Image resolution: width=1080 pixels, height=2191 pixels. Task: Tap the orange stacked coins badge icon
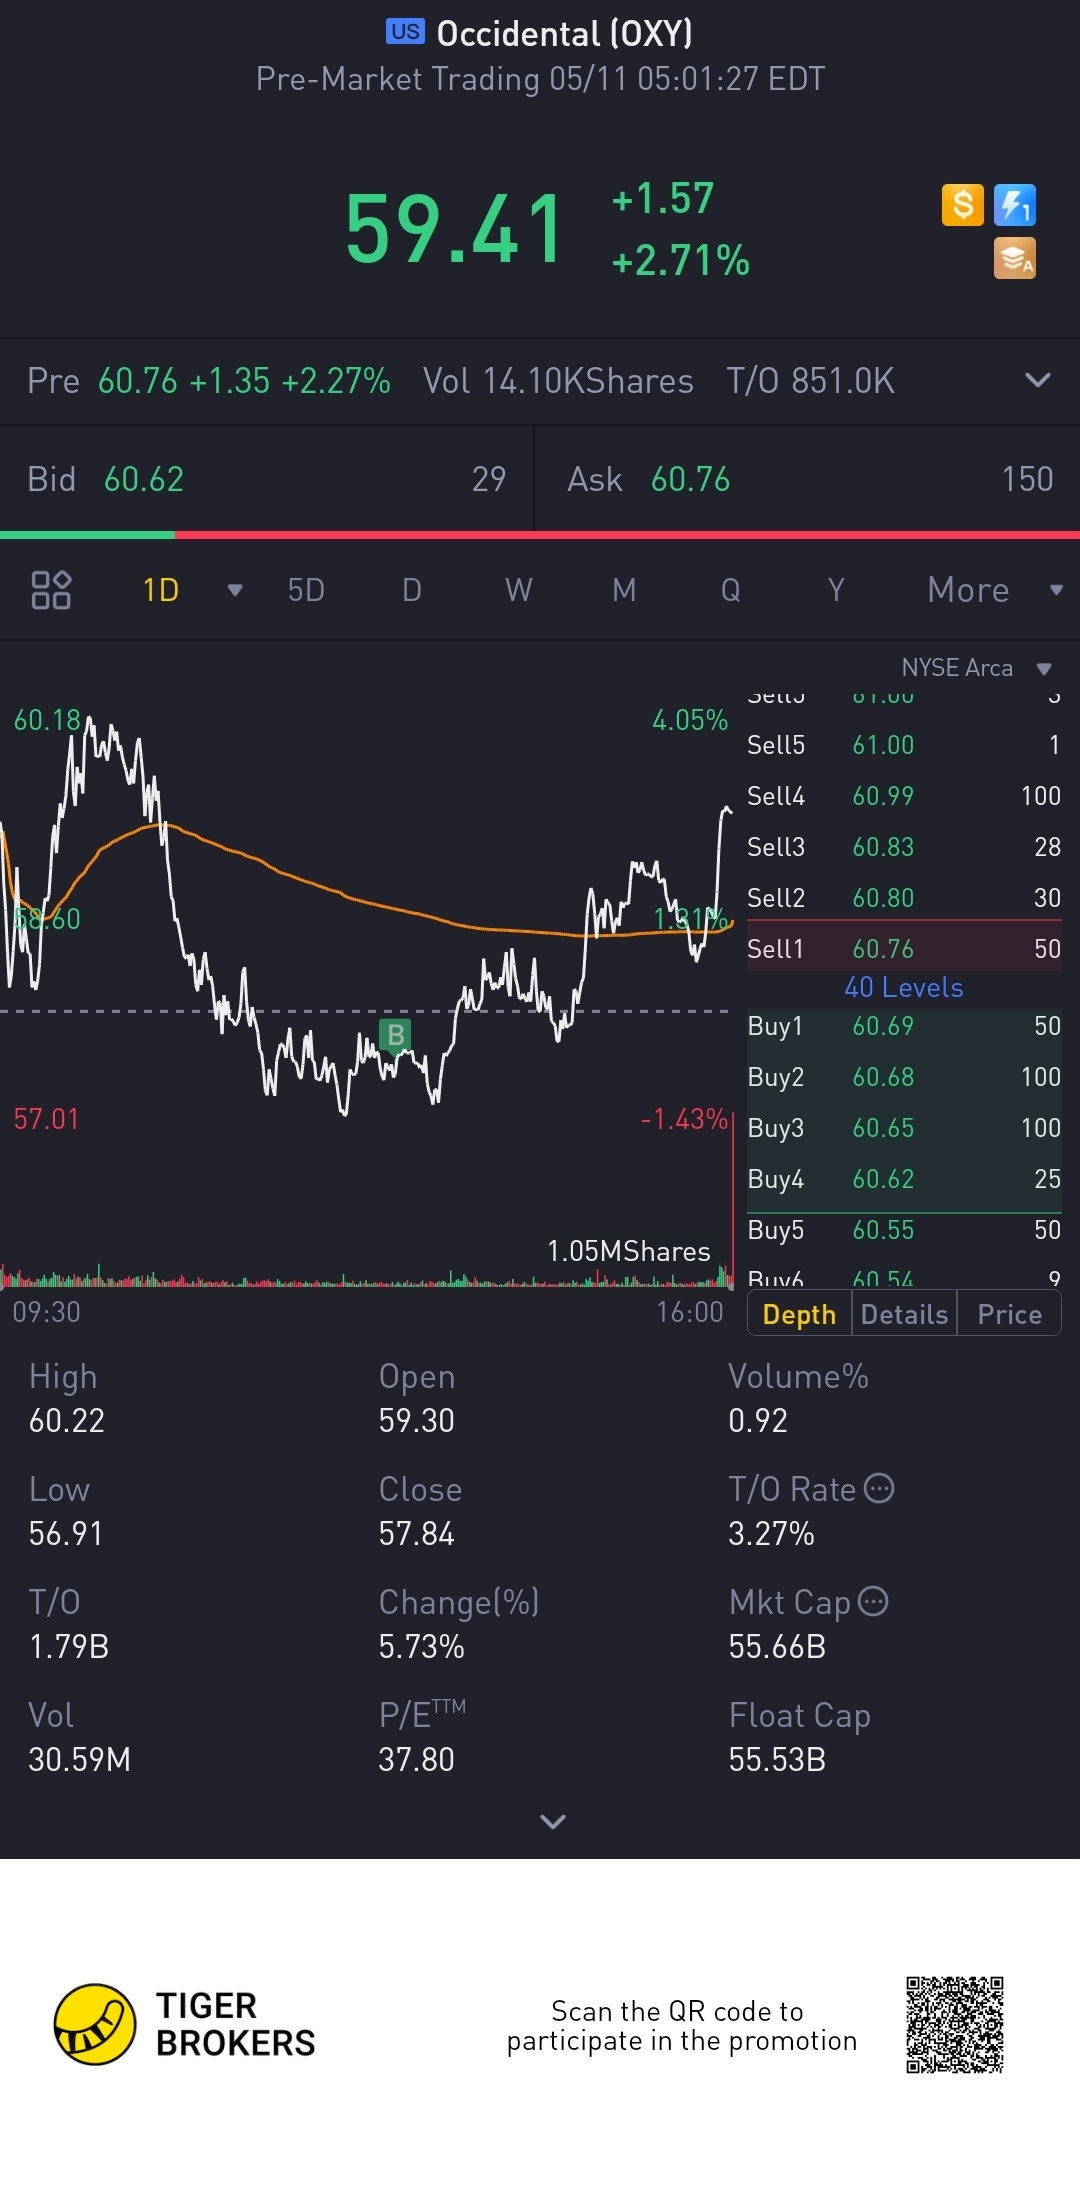pos(1015,258)
